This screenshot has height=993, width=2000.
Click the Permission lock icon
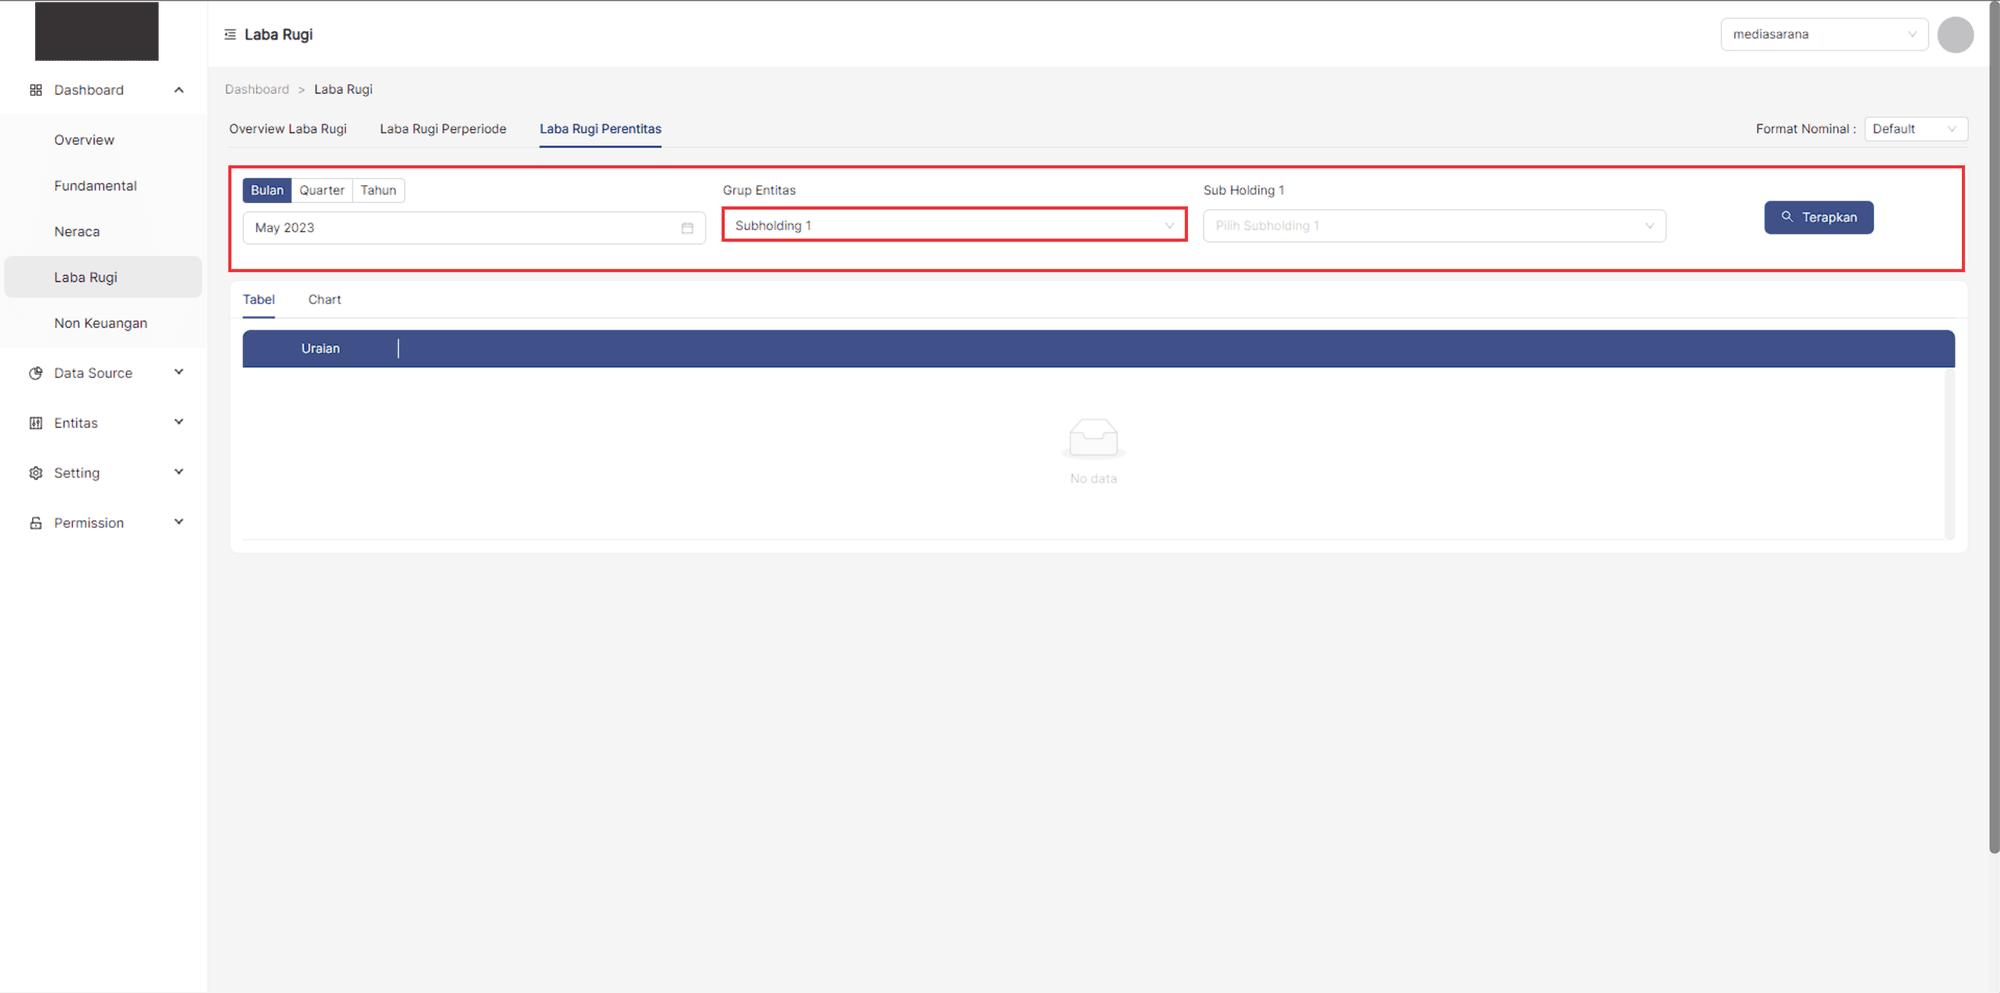coord(36,523)
